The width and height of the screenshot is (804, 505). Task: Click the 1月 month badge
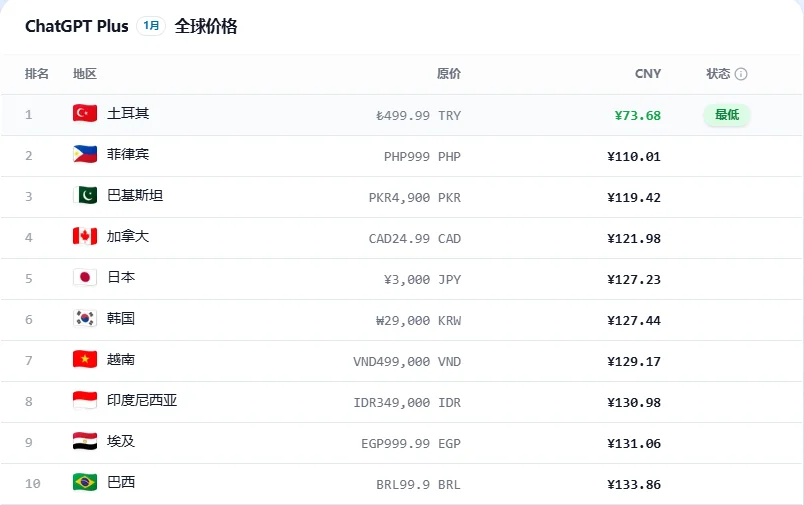(151, 26)
